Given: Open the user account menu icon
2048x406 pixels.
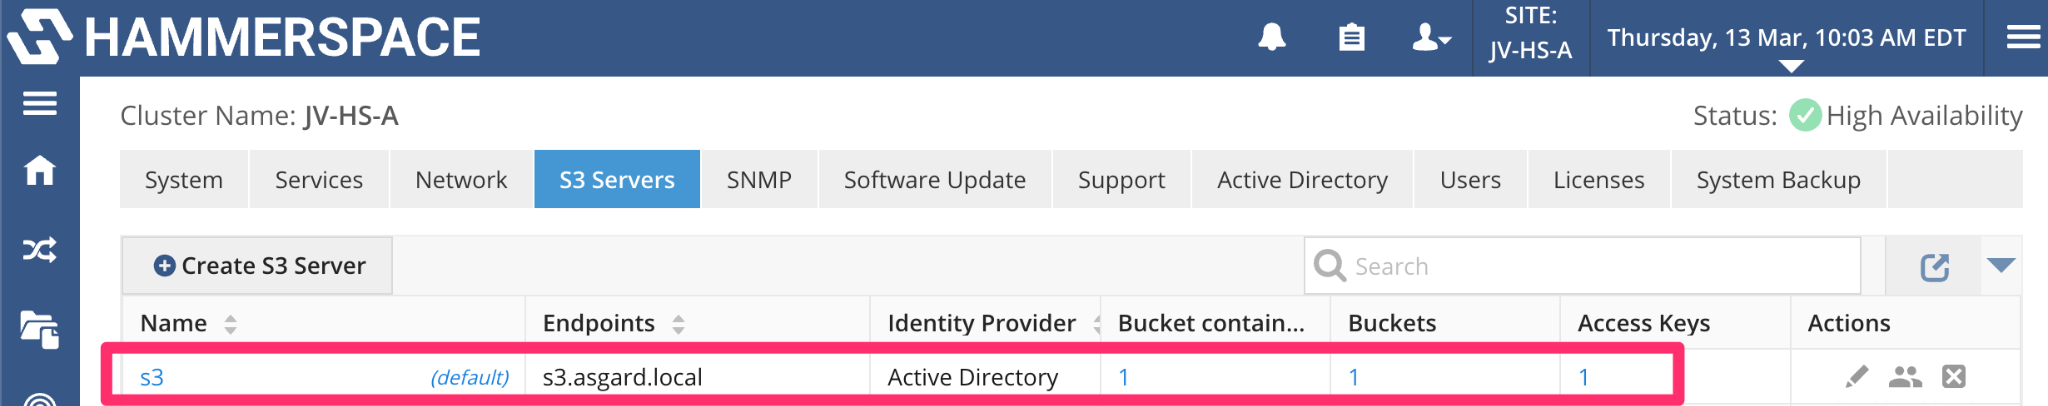Looking at the screenshot, I should tap(1432, 38).
